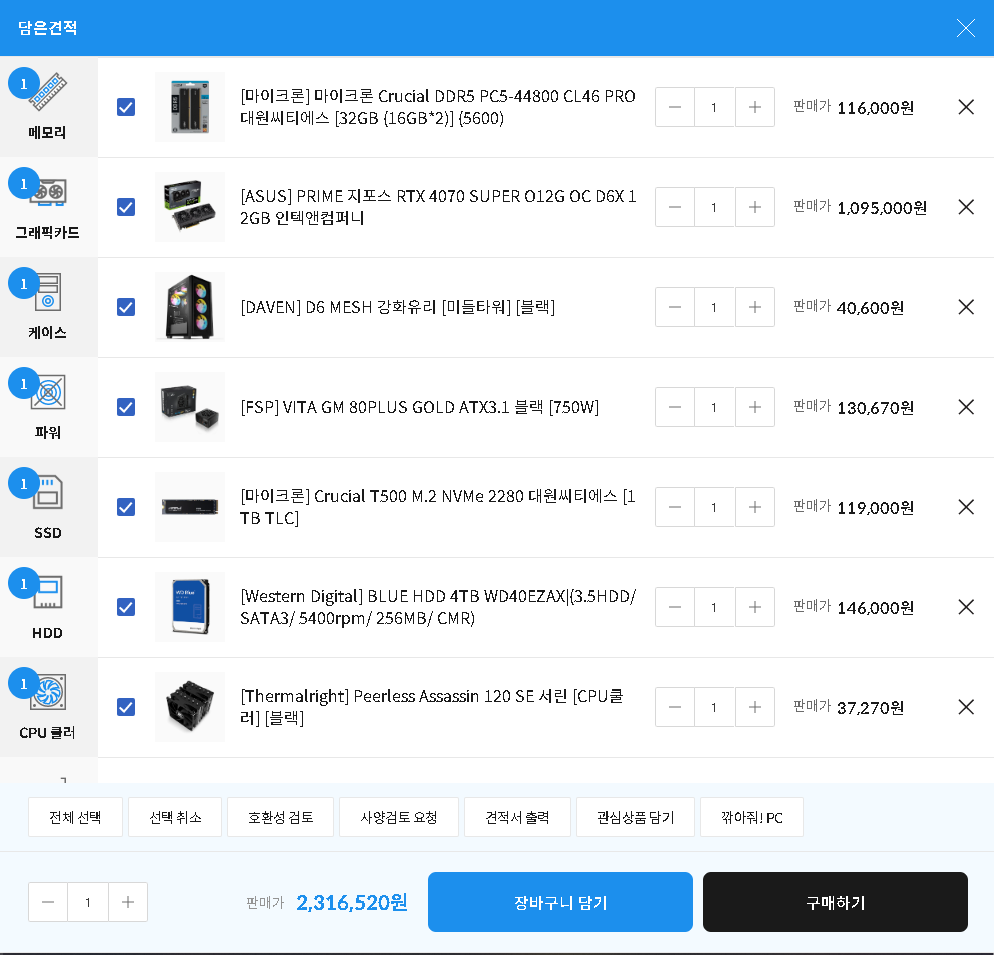Increase quantity of Crucial DDR5 memory
994x955 pixels.
[754, 107]
